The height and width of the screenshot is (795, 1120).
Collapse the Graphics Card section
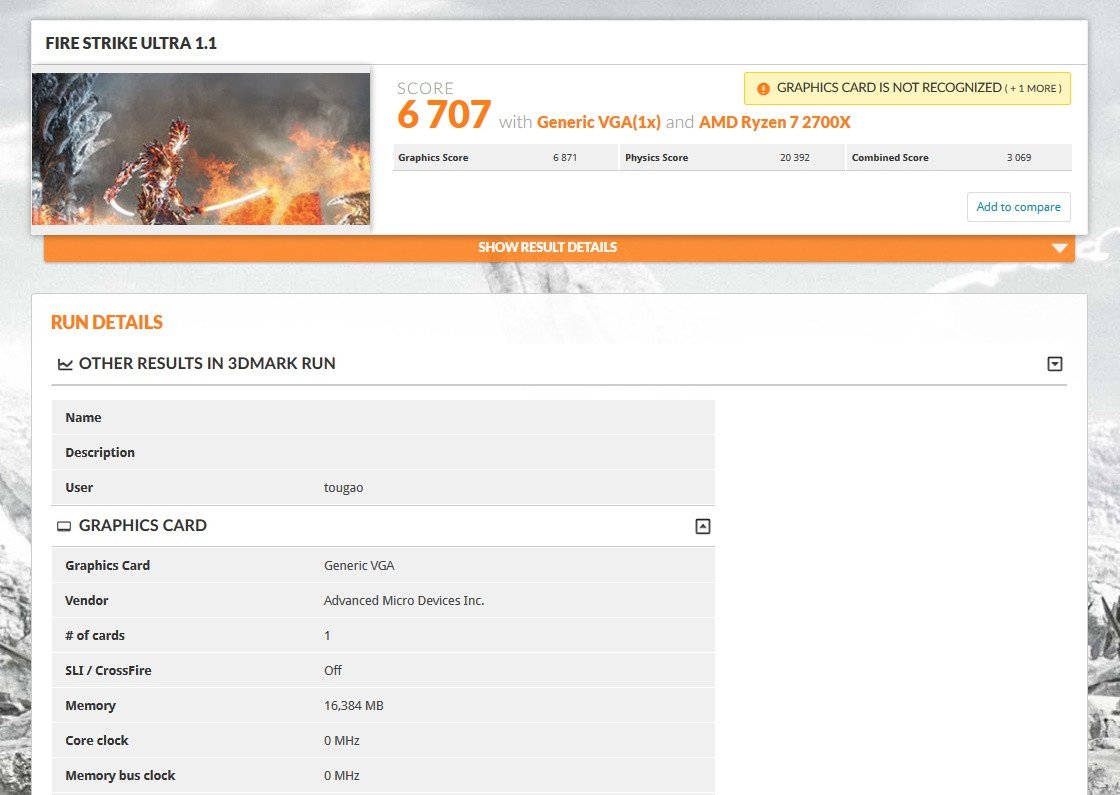tap(702, 526)
